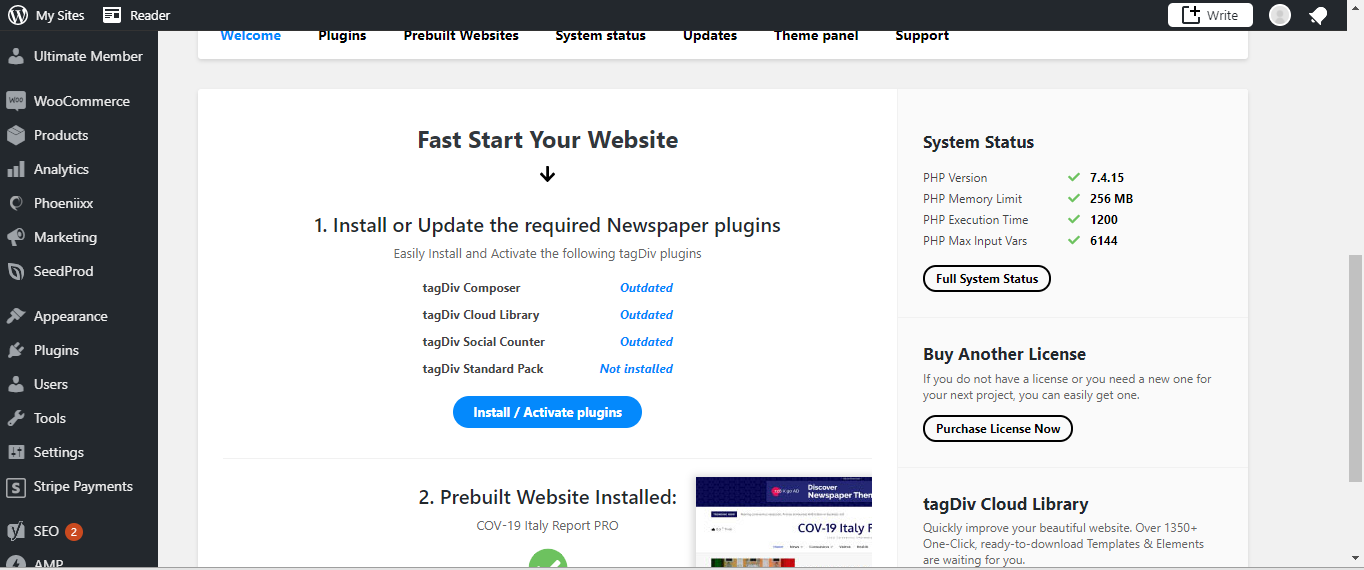Click the Plugins plug icon in the sidebar
Image resolution: width=1364 pixels, height=570 pixels.
click(16, 350)
